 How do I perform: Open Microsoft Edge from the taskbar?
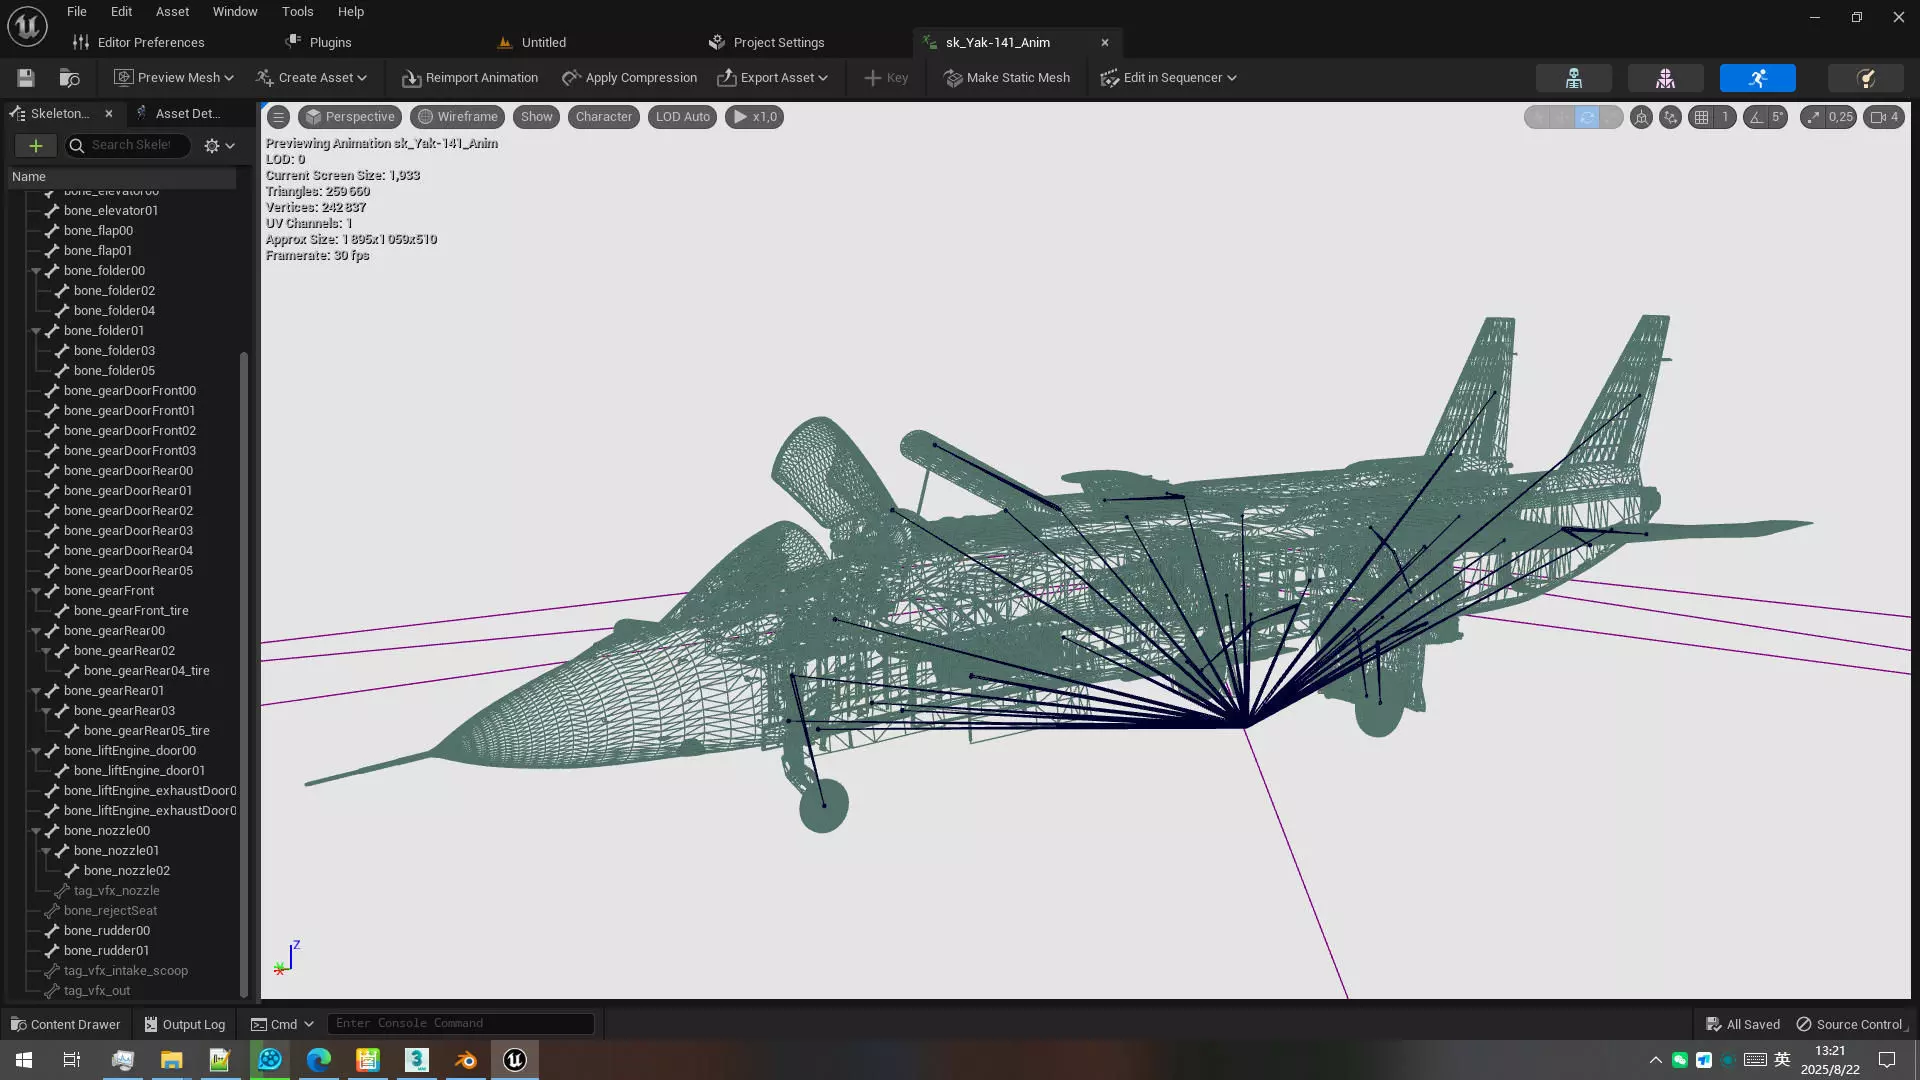(x=319, y=1060)
